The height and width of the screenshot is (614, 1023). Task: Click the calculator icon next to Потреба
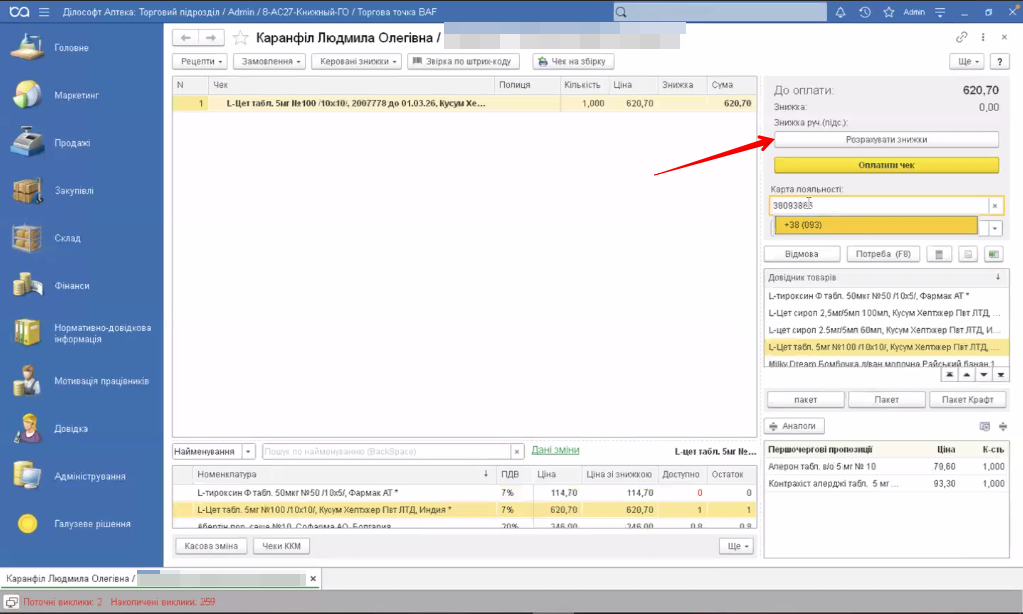(x=938, y=254)
